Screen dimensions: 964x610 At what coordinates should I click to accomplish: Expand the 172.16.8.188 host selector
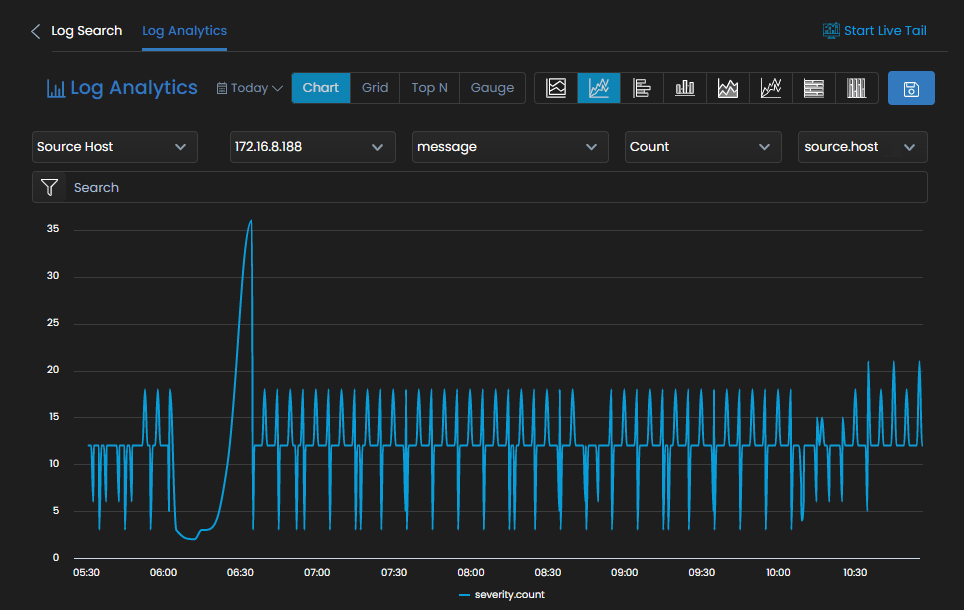coord(313,147)
